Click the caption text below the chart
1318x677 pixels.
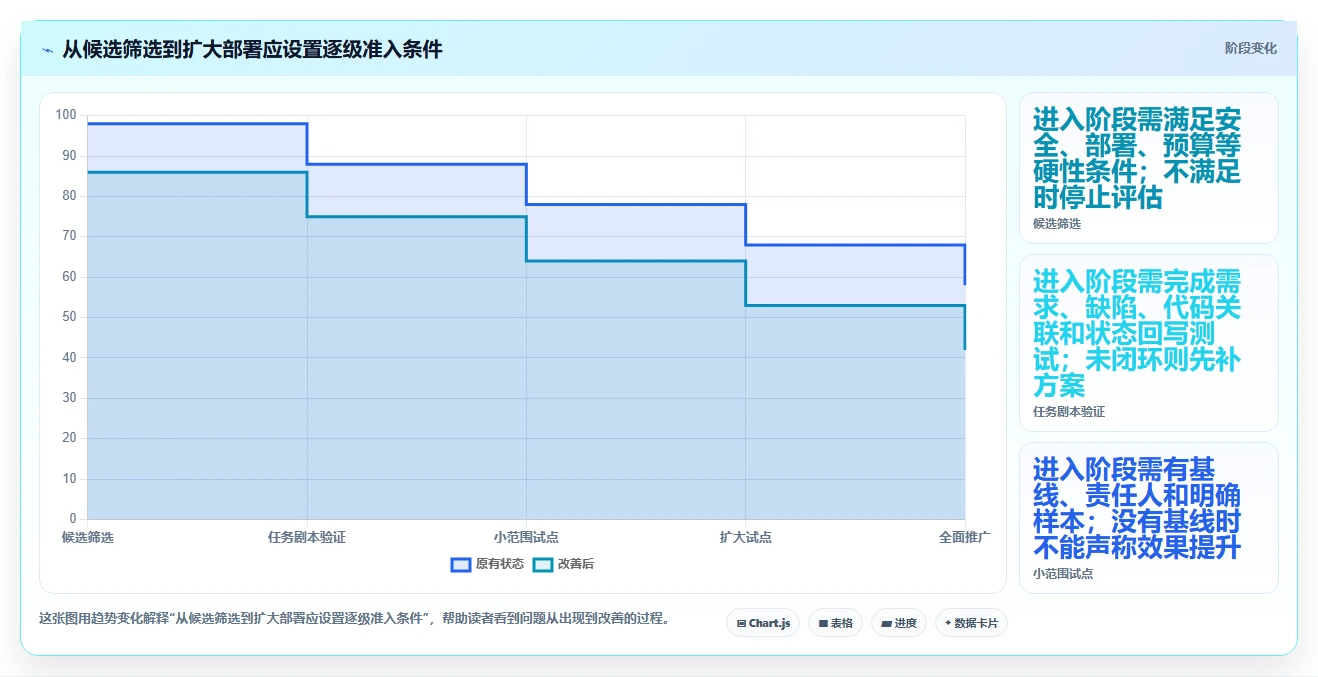tap(354, 618)
